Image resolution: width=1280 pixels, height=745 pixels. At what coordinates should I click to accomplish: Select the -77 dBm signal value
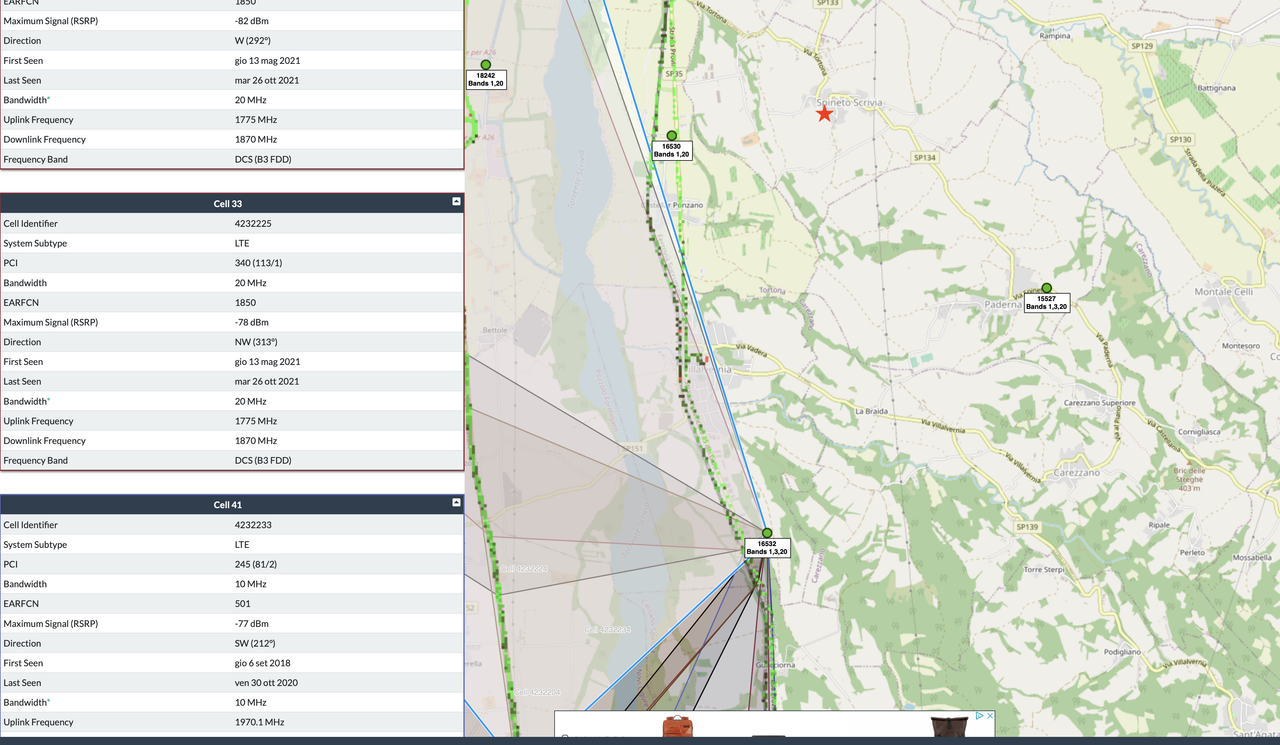click(252, 623)
